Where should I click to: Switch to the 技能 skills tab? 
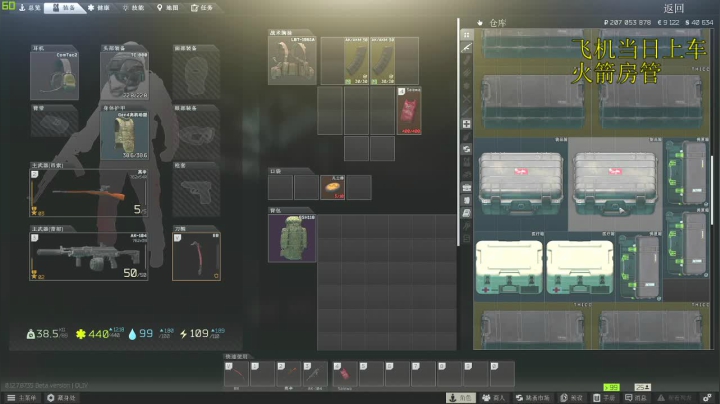click(133, 7)
